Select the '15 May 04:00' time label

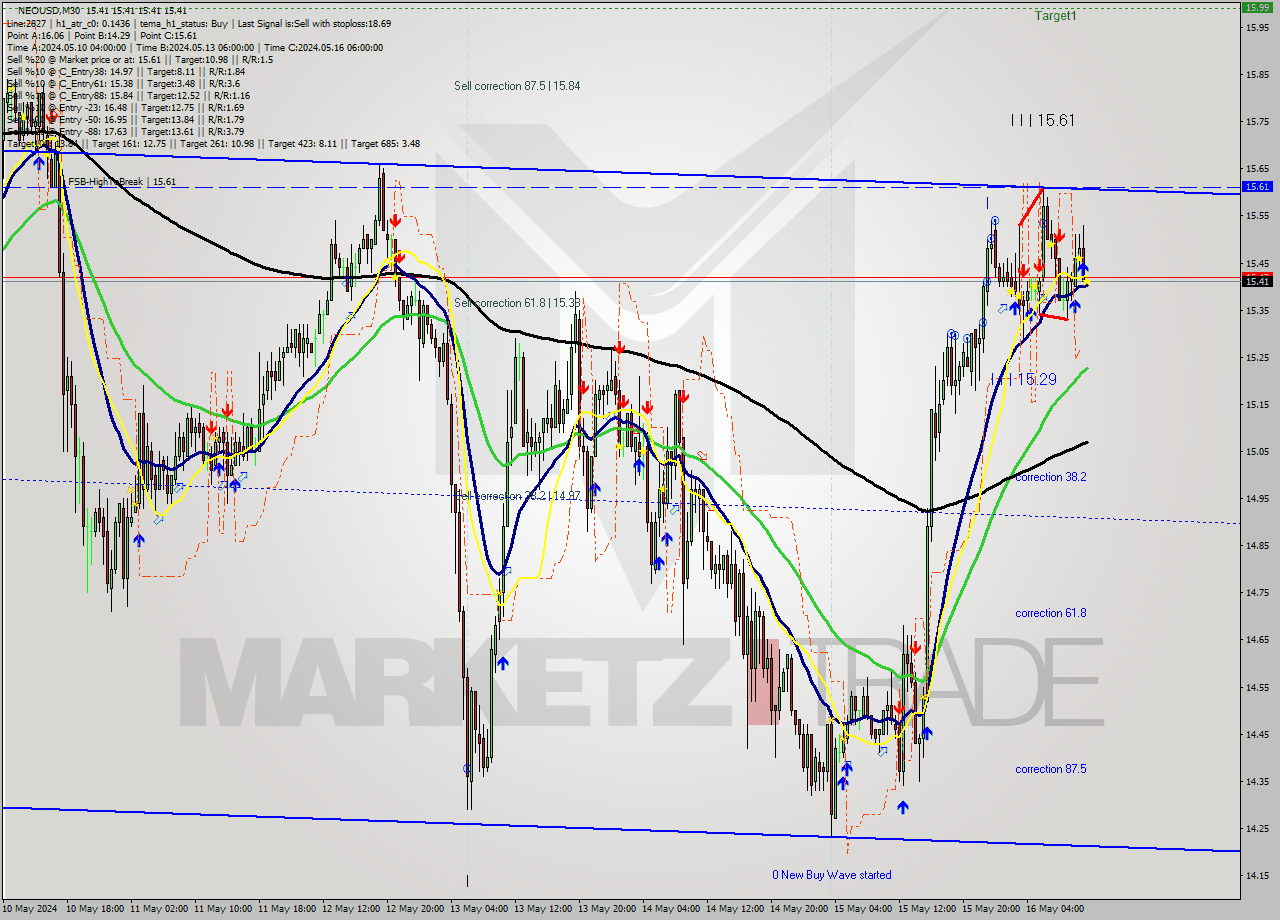tap(865, 909)
